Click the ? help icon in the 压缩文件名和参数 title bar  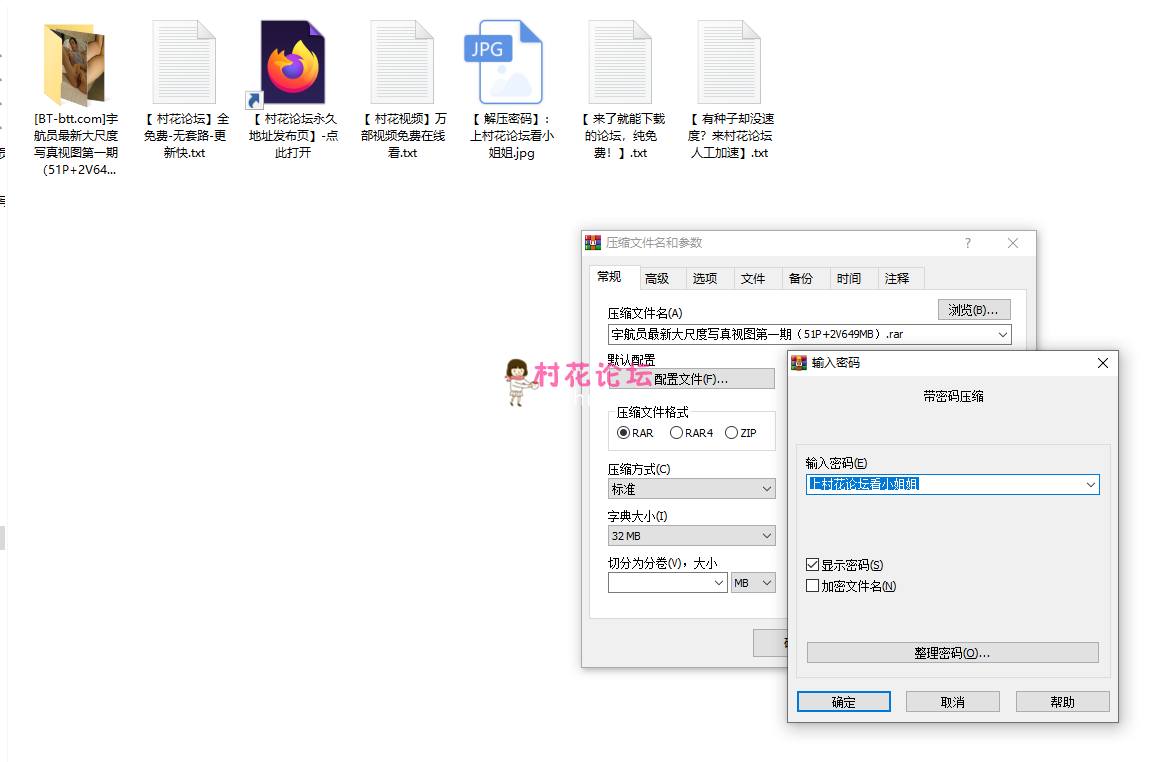(967, 243)
